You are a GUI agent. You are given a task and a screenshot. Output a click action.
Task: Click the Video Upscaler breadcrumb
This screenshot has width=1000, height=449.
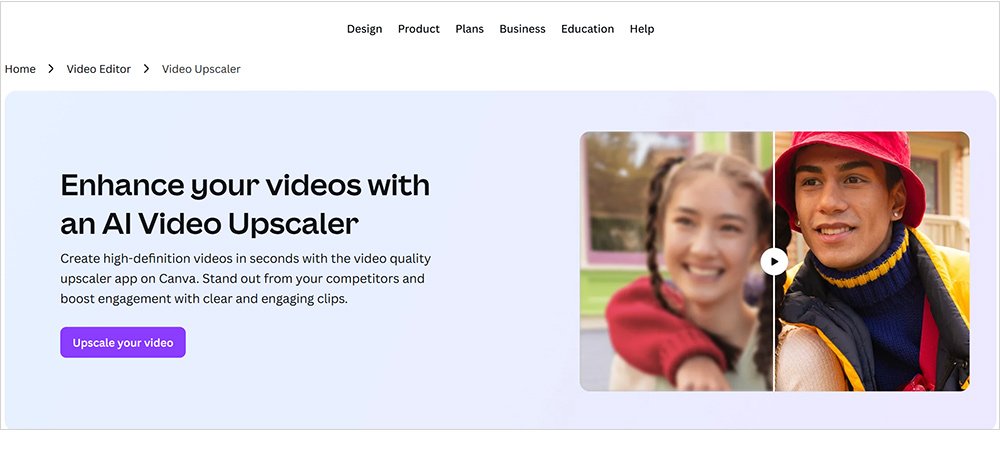201,69
